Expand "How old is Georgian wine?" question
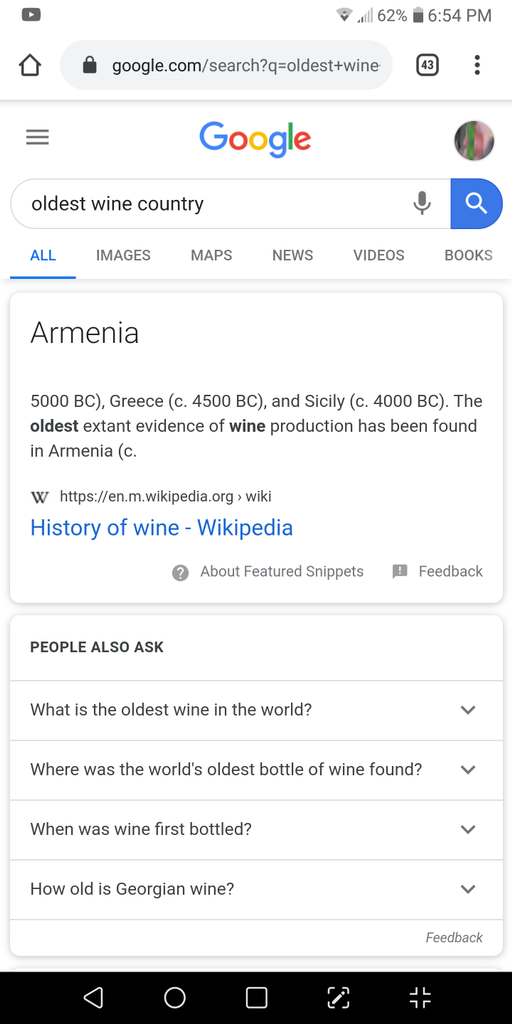Screen dimensions: 512x1024 point(256,889)
